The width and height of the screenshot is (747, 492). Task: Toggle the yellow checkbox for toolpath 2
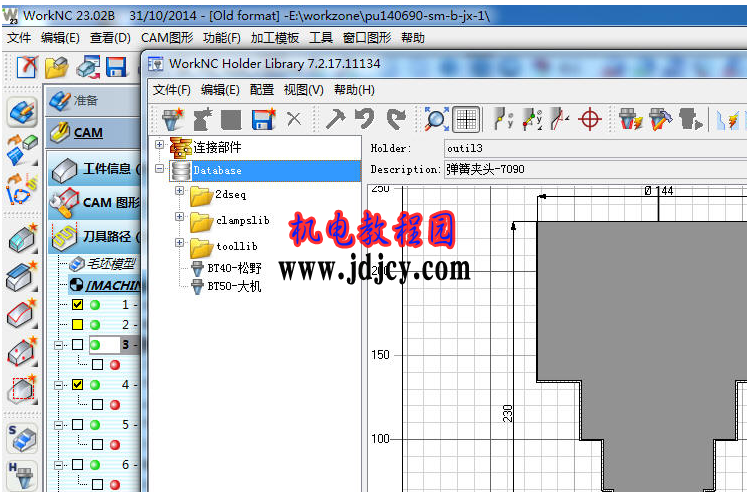tap(78, 324)
